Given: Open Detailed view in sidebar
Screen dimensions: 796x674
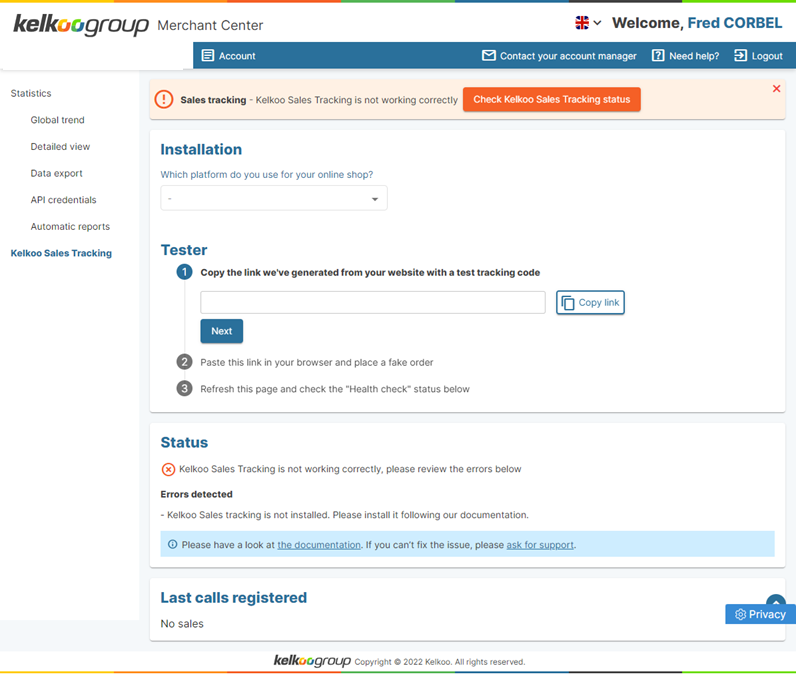Looking at the screenshot, I should pyautogui.click(x=60, y=147).
